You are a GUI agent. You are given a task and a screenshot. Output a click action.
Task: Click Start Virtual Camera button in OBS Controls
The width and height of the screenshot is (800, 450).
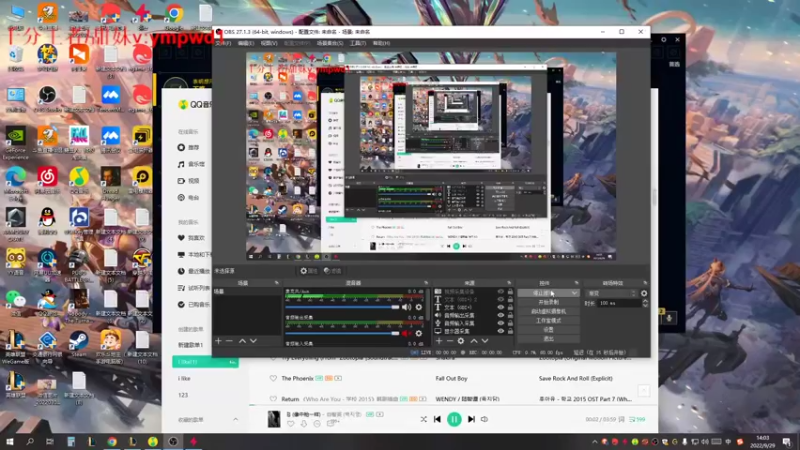[548, 311]
